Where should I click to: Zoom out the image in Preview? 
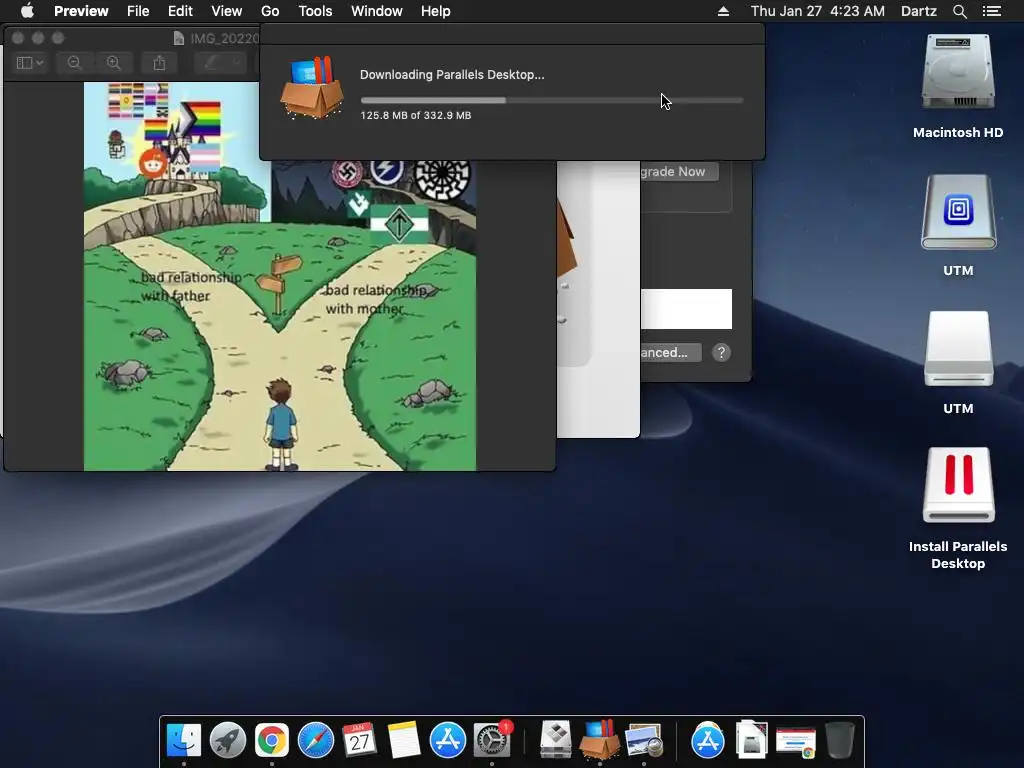74,63
